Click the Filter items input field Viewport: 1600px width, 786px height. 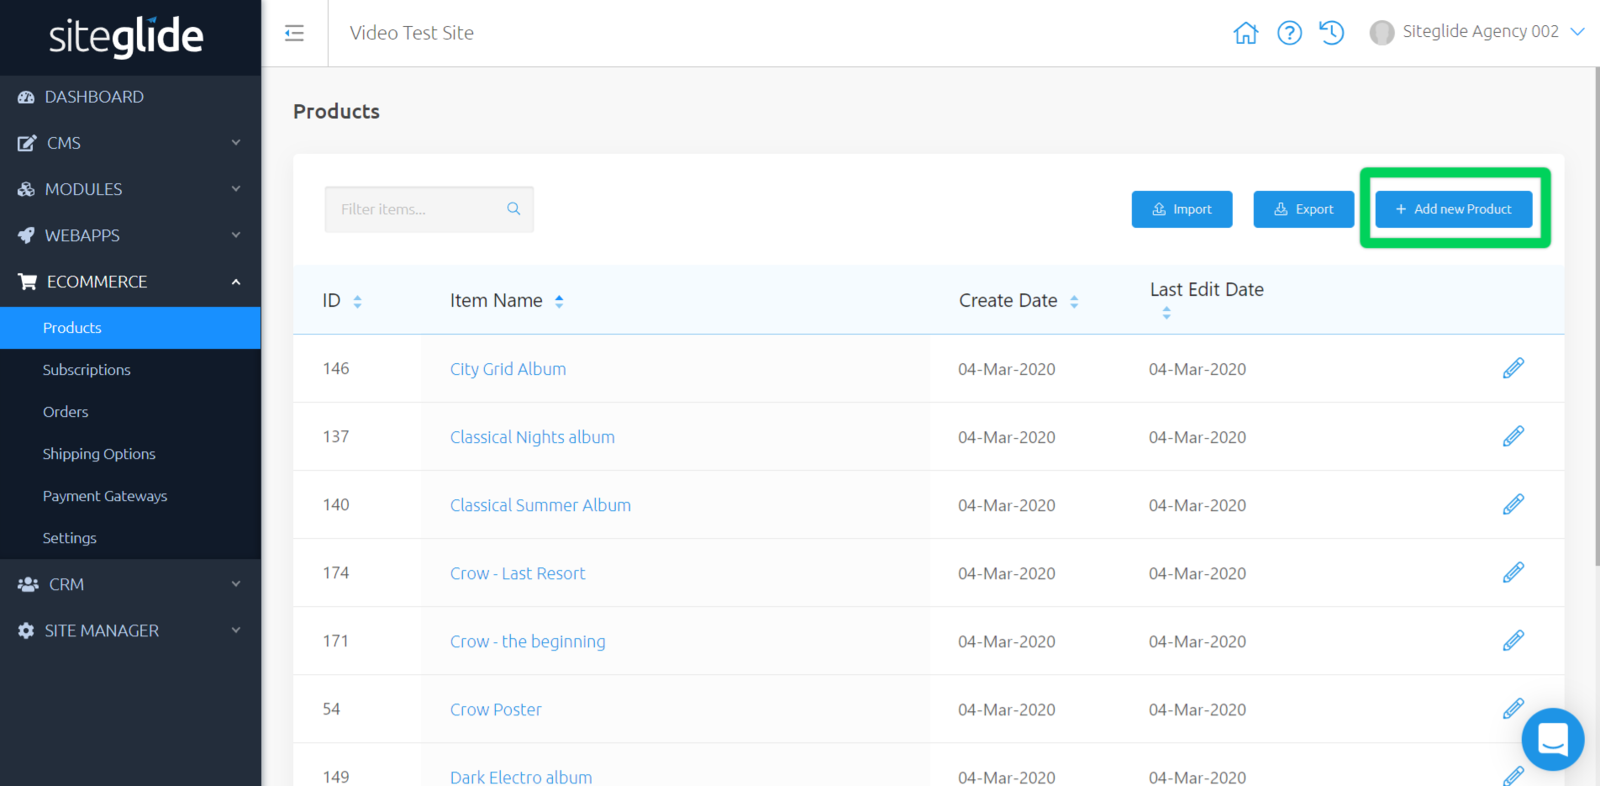[x=415, y=209]
